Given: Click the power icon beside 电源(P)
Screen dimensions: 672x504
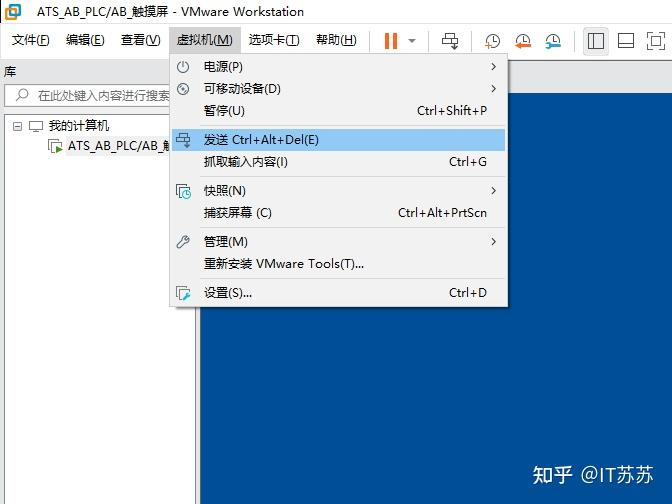Looking at the screenshot, I should click(183, 67).
